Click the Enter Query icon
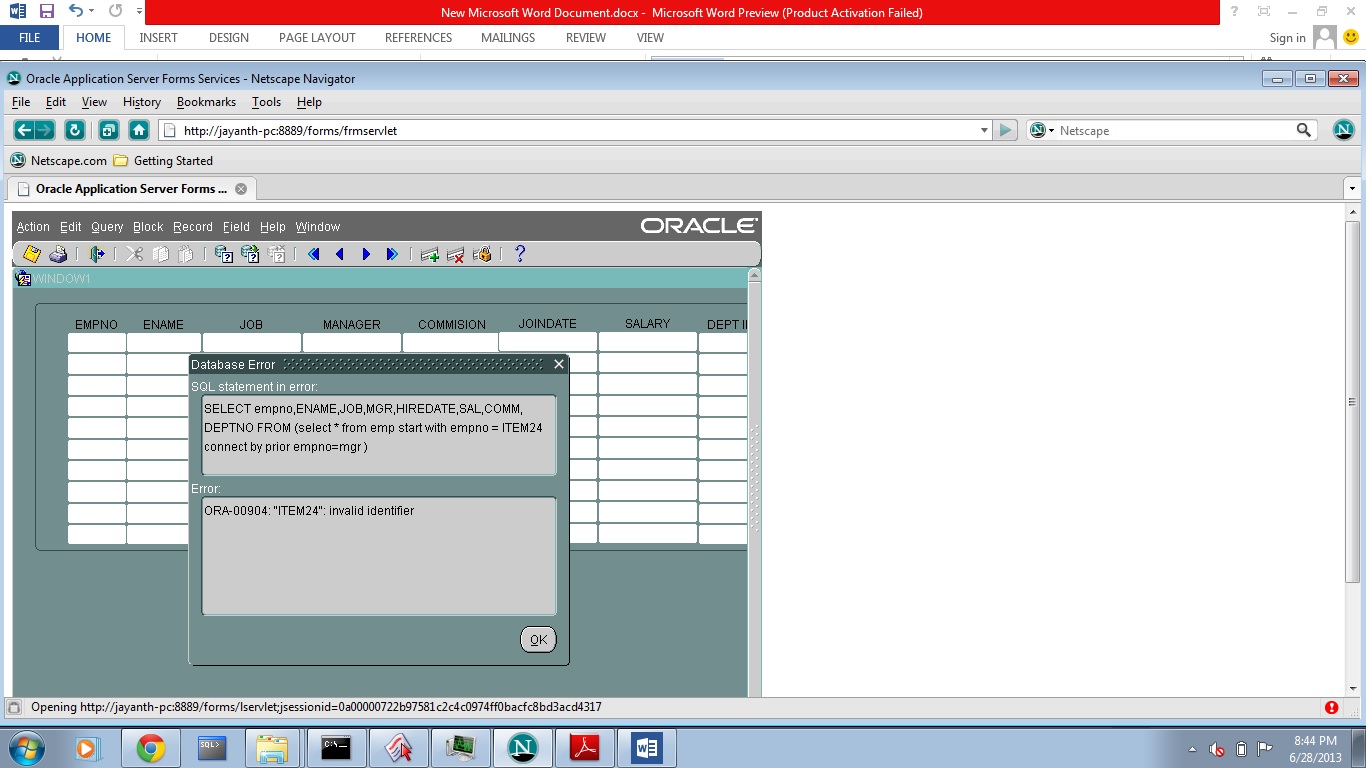 [224, 254]
